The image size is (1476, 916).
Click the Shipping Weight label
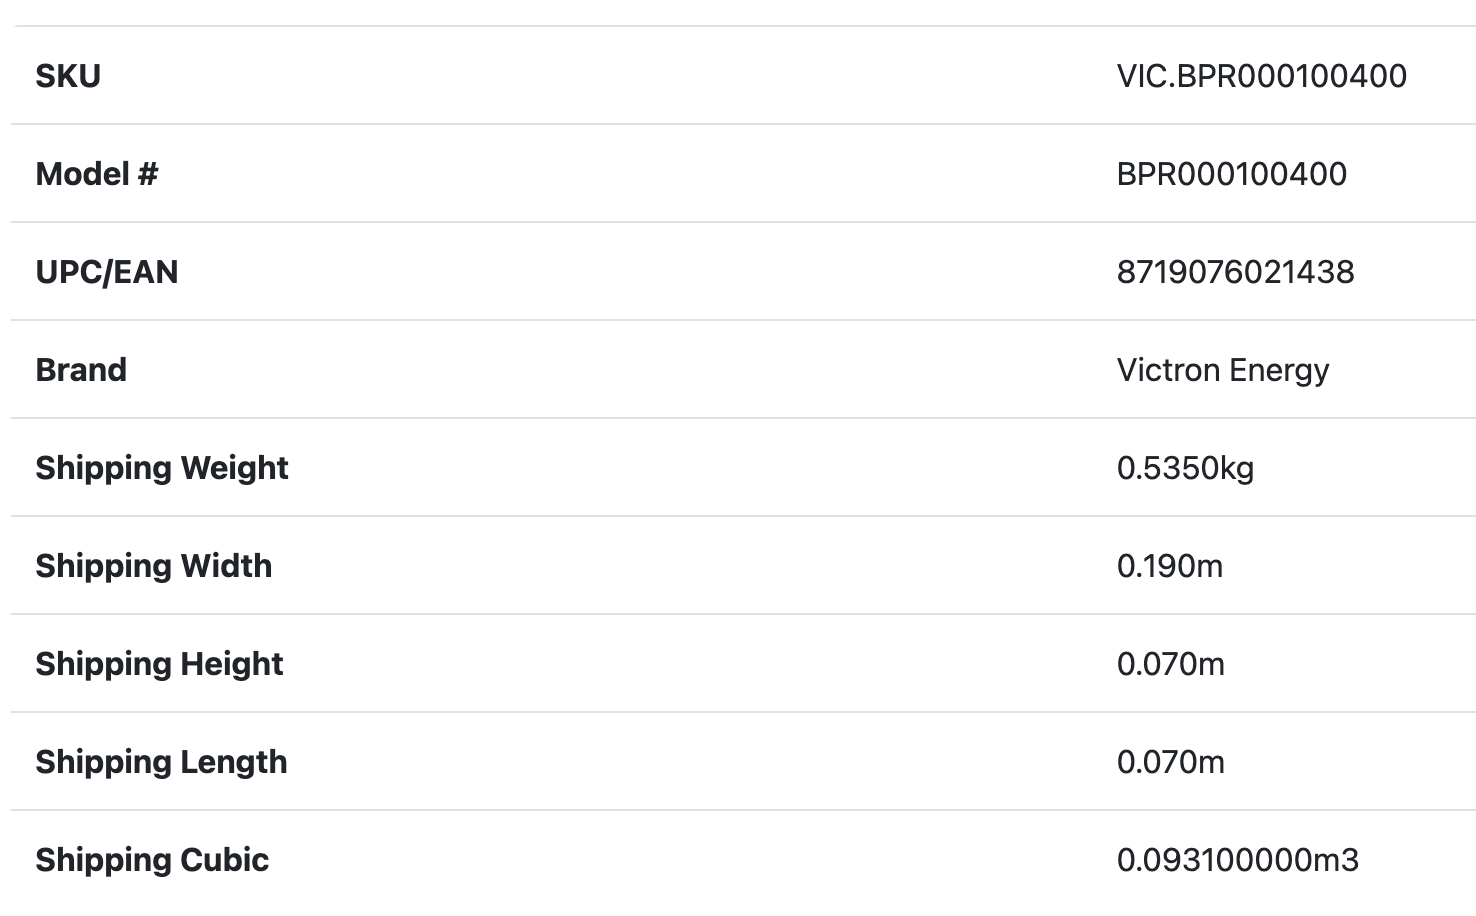pos(162,468)
